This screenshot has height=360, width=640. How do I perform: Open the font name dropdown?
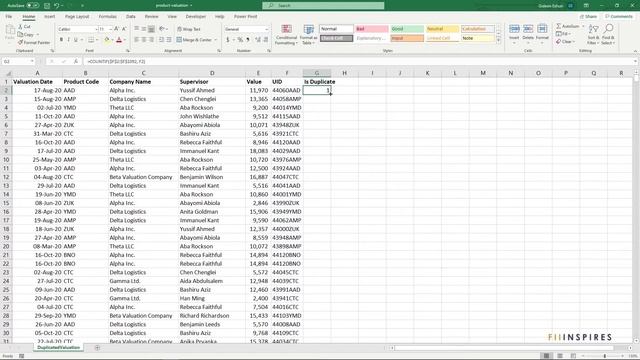pos(96,29)
